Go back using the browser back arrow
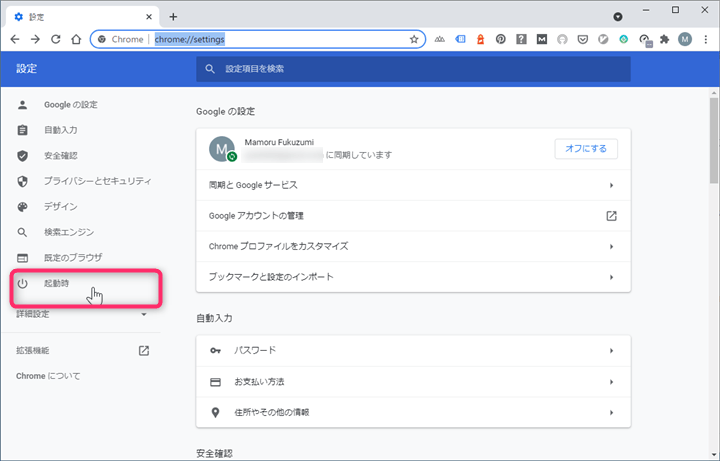The image size is (720, 461). pyautogui.click(x=15, y=39)
